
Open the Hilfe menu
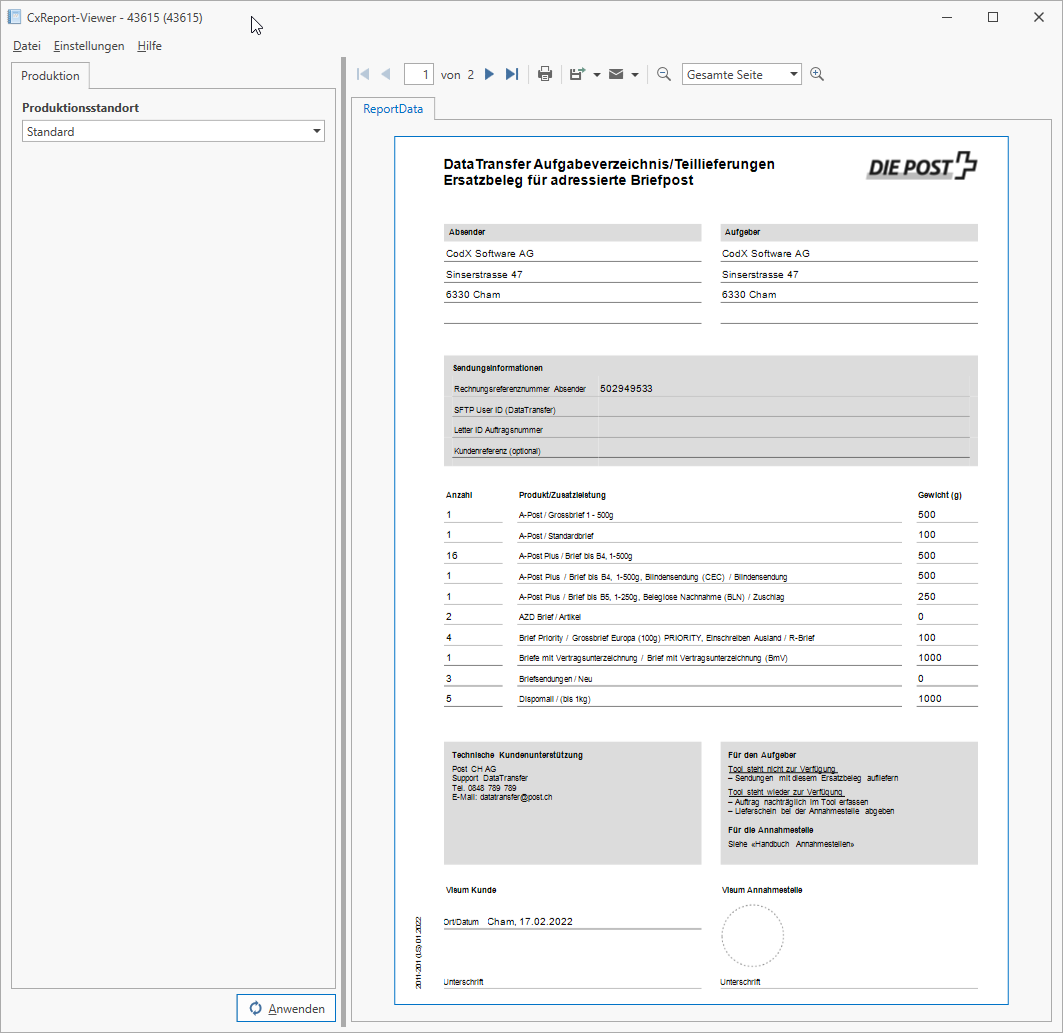coord(149,46)
